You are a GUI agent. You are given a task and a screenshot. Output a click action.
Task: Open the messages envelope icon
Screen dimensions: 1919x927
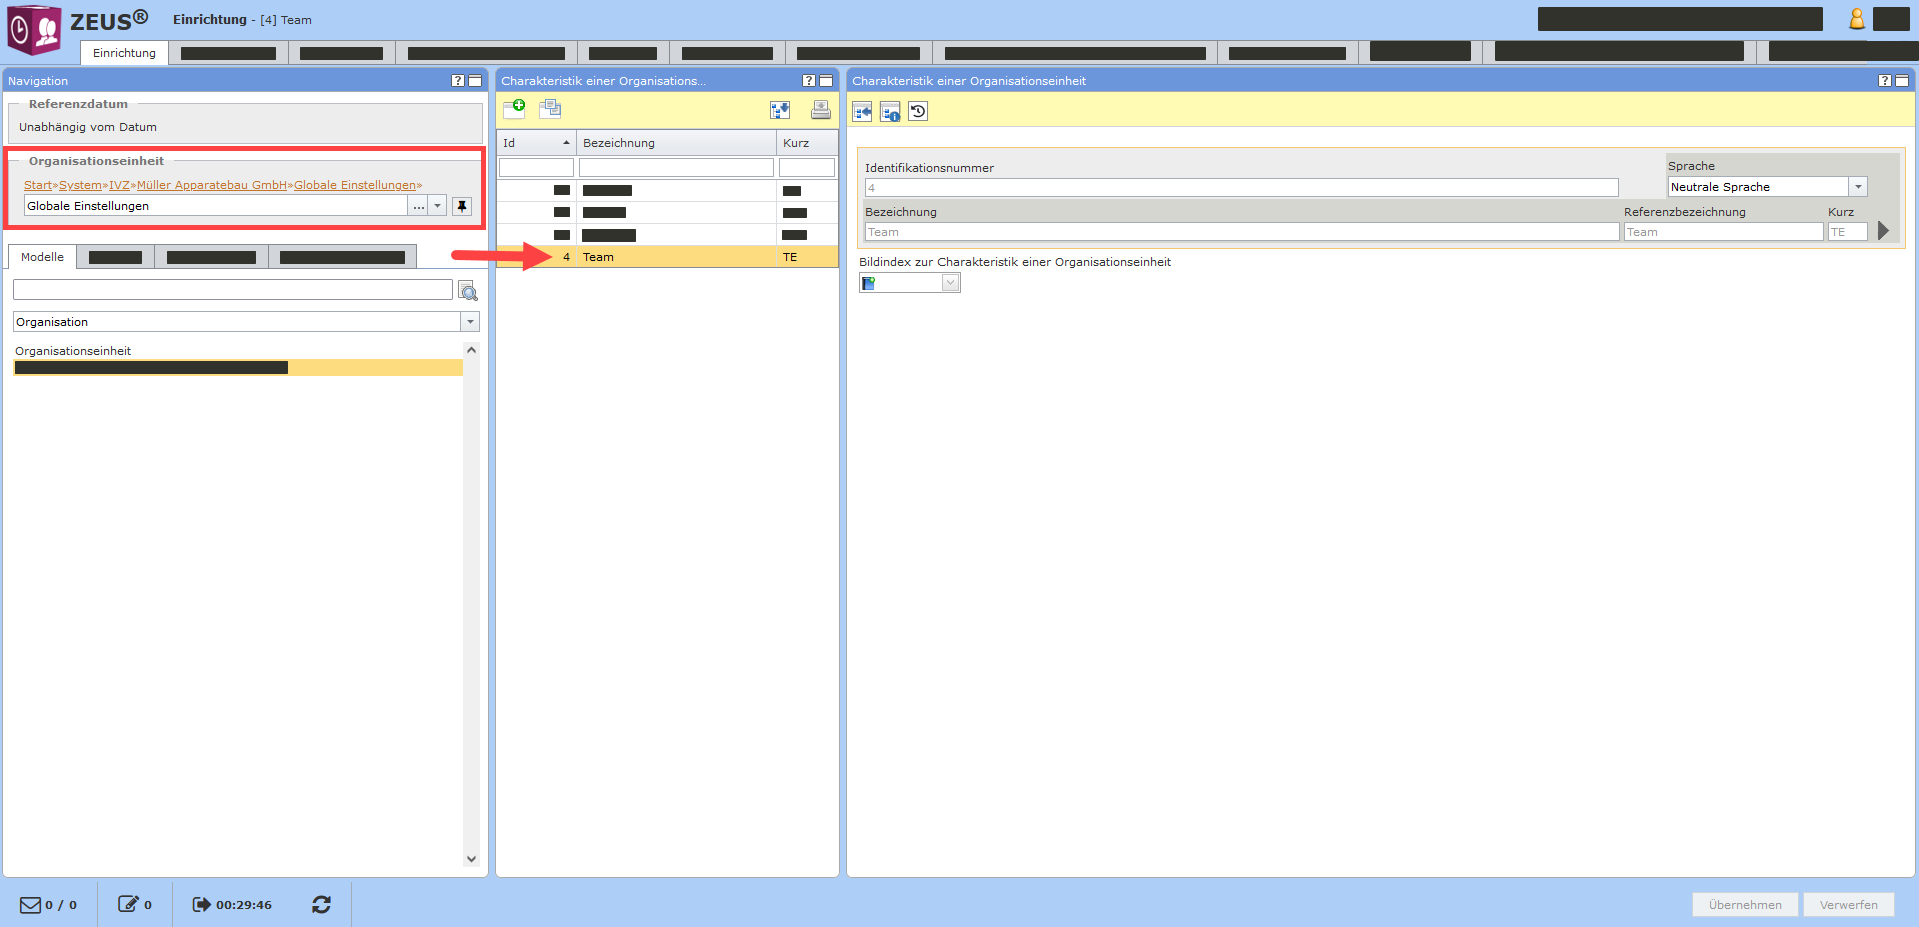click(31, 904)
